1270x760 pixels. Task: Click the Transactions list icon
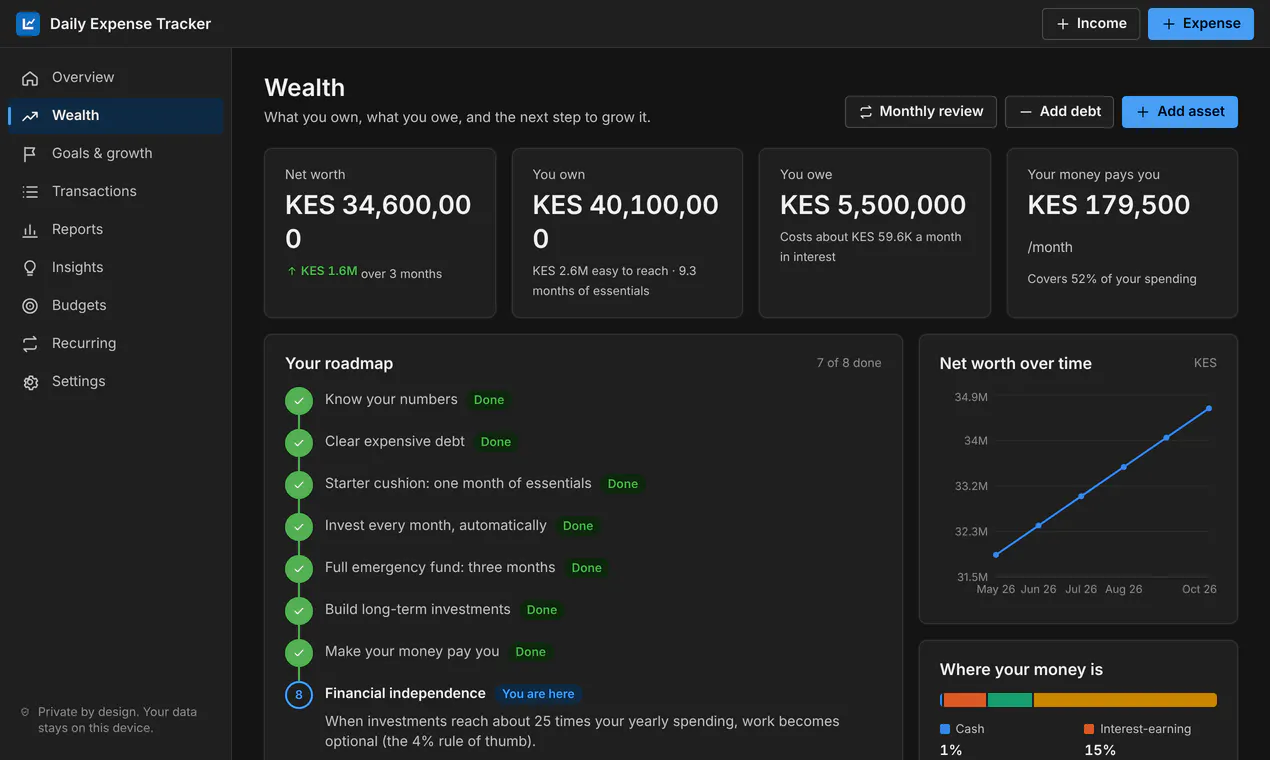click(x=30, y=192)
